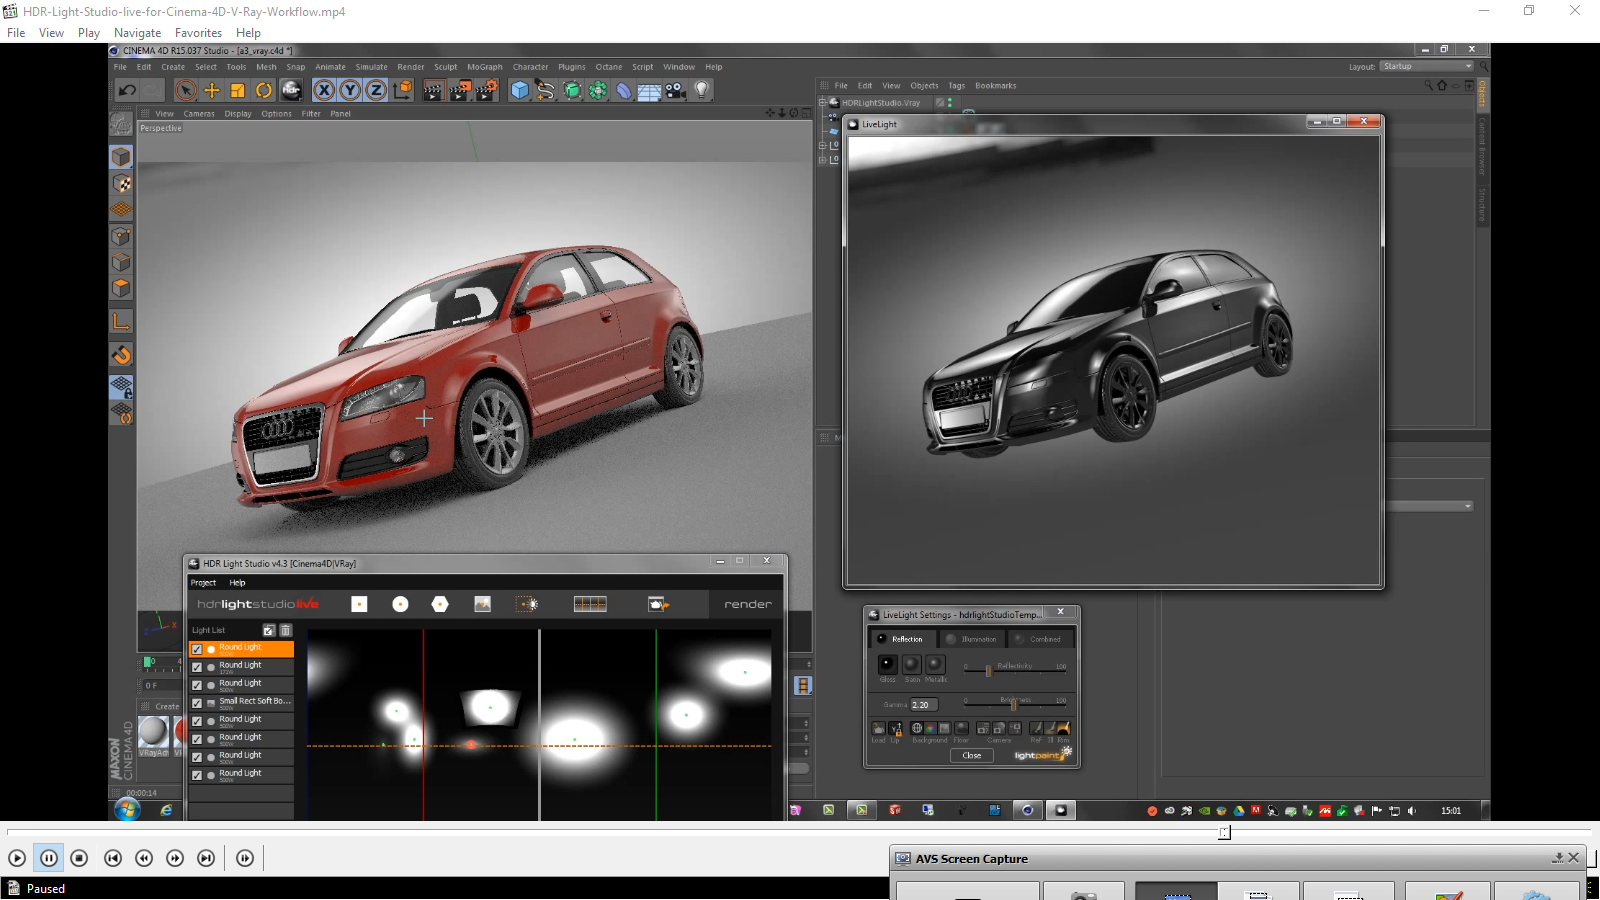Click the Sun light icon in HDR Light Studio
The width and height of the screenshot is (1600, 900).
(527, 604)
